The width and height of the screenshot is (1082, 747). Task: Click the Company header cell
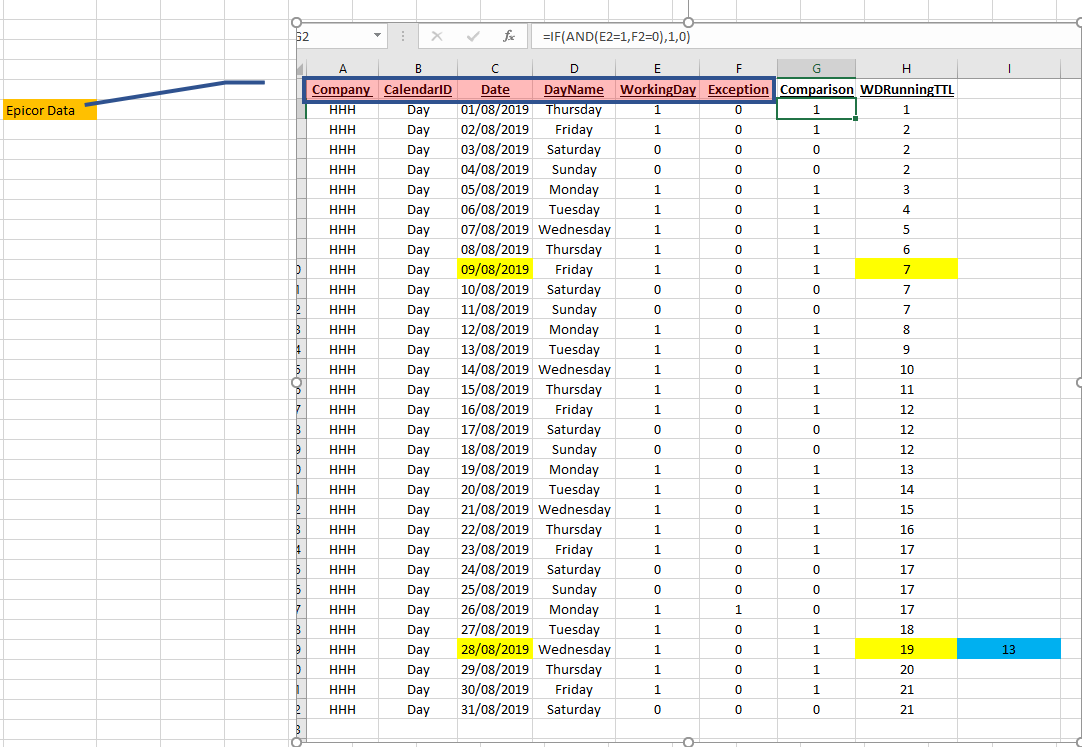click(342, 90)
